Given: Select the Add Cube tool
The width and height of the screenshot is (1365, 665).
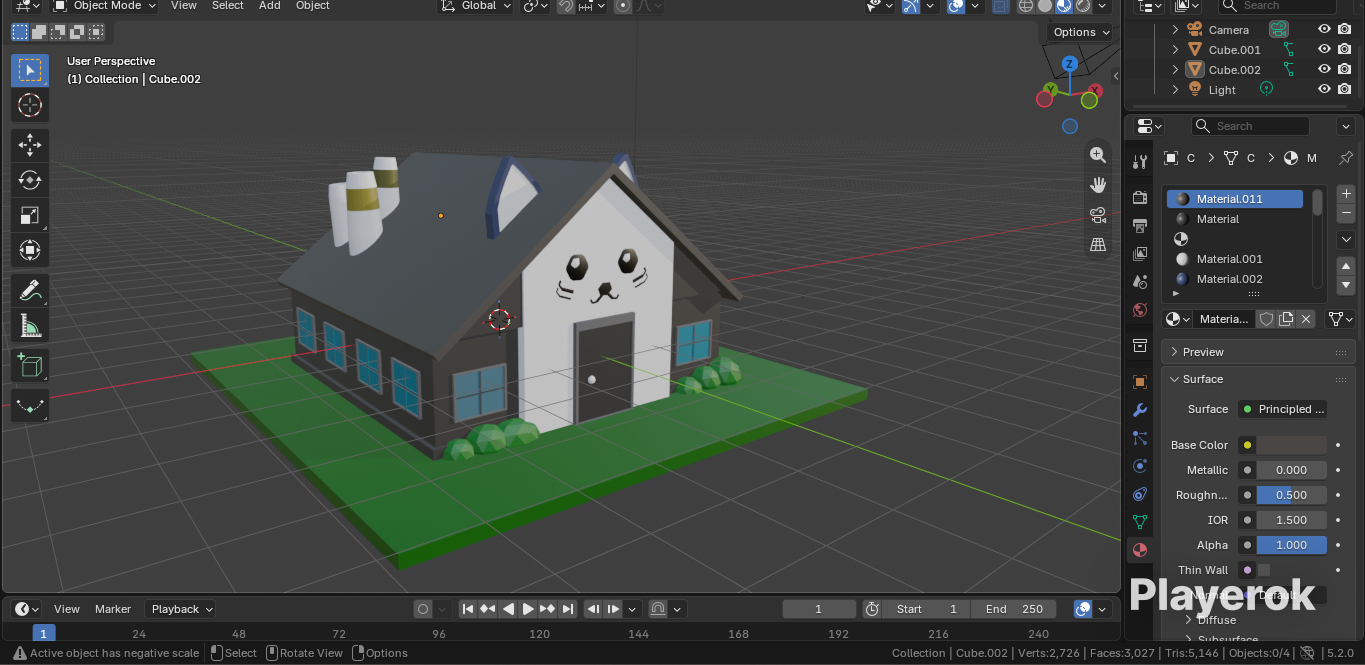Looking at the screenshot, I should 30,366.
